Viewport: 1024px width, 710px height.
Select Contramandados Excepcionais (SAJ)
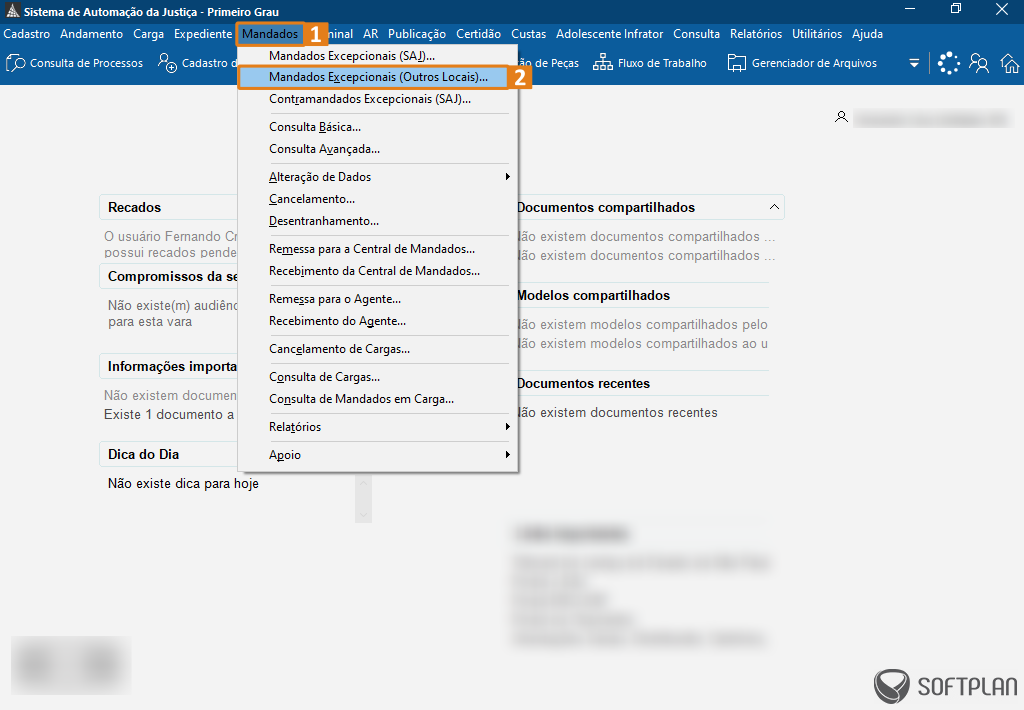coord(379,99)
